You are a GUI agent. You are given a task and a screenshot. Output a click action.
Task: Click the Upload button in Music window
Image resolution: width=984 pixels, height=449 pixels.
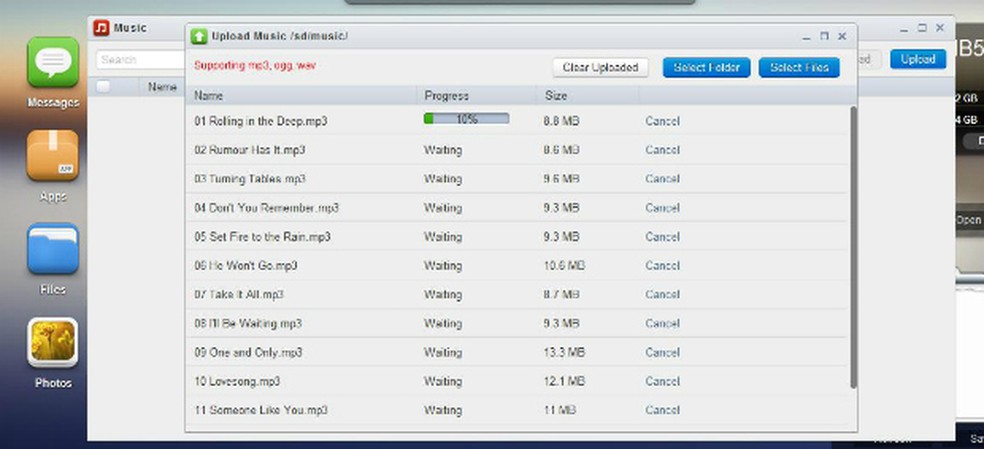click(x=918, y=59)
